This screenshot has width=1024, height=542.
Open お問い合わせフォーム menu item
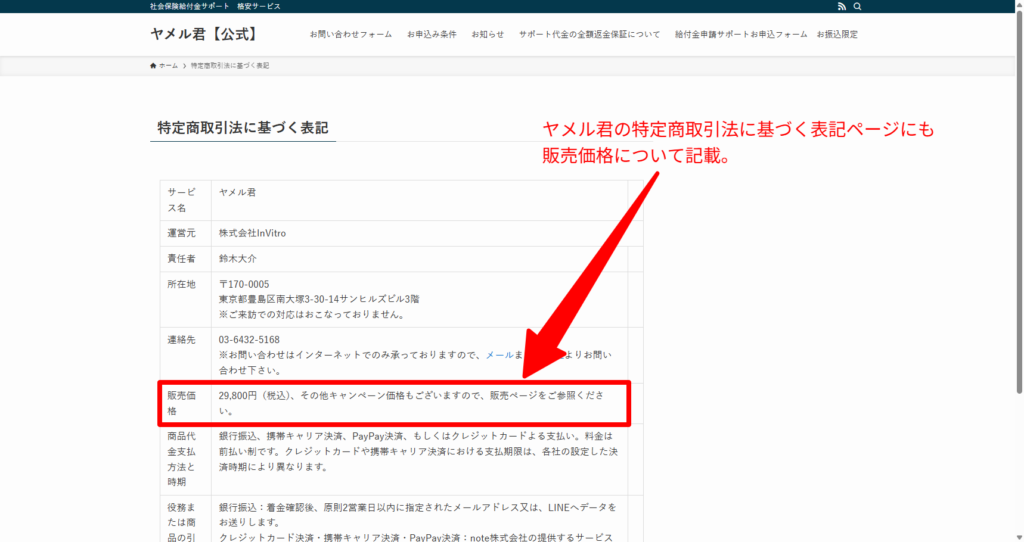(x=351, y=35)
